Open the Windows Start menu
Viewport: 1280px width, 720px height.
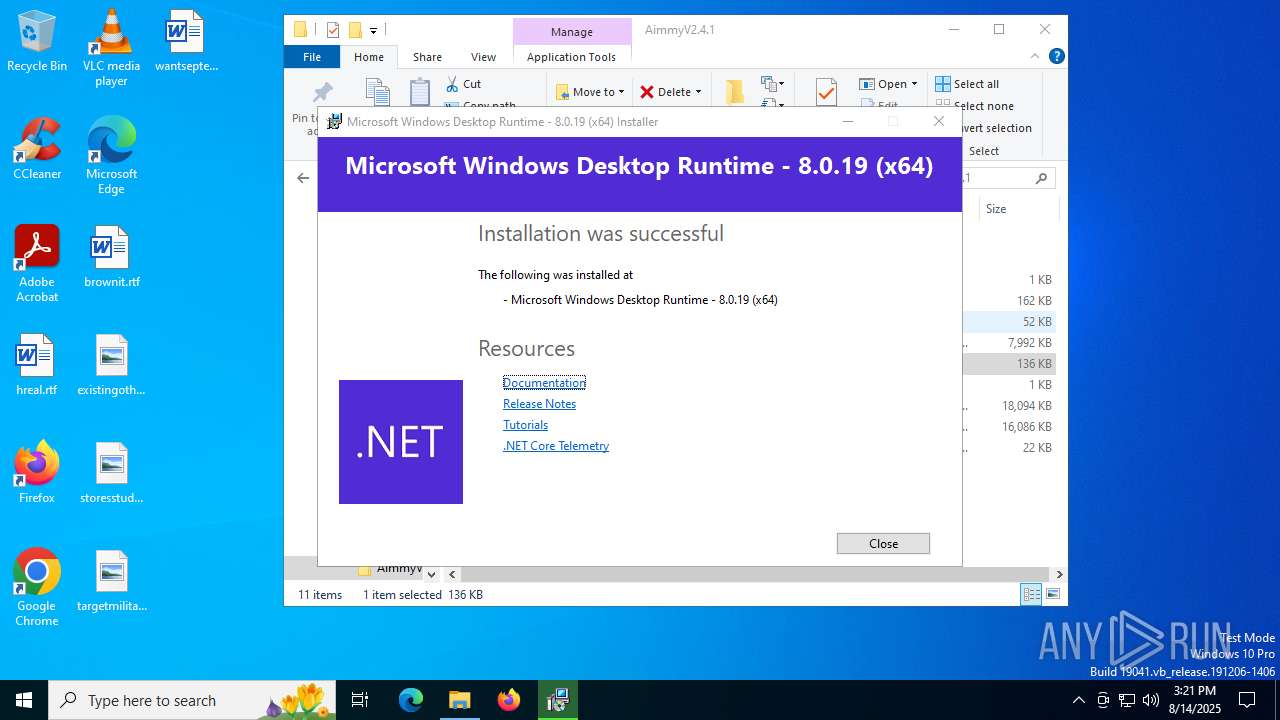(24, 700)
